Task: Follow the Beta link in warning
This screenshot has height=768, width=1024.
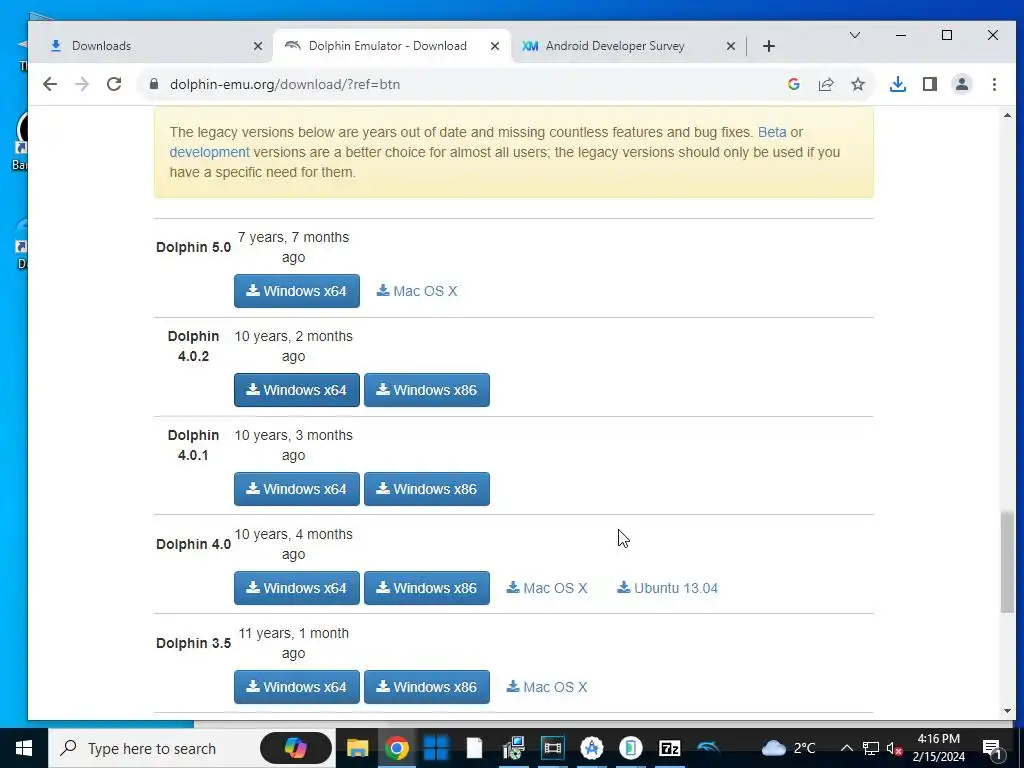Action: [772, 132]
